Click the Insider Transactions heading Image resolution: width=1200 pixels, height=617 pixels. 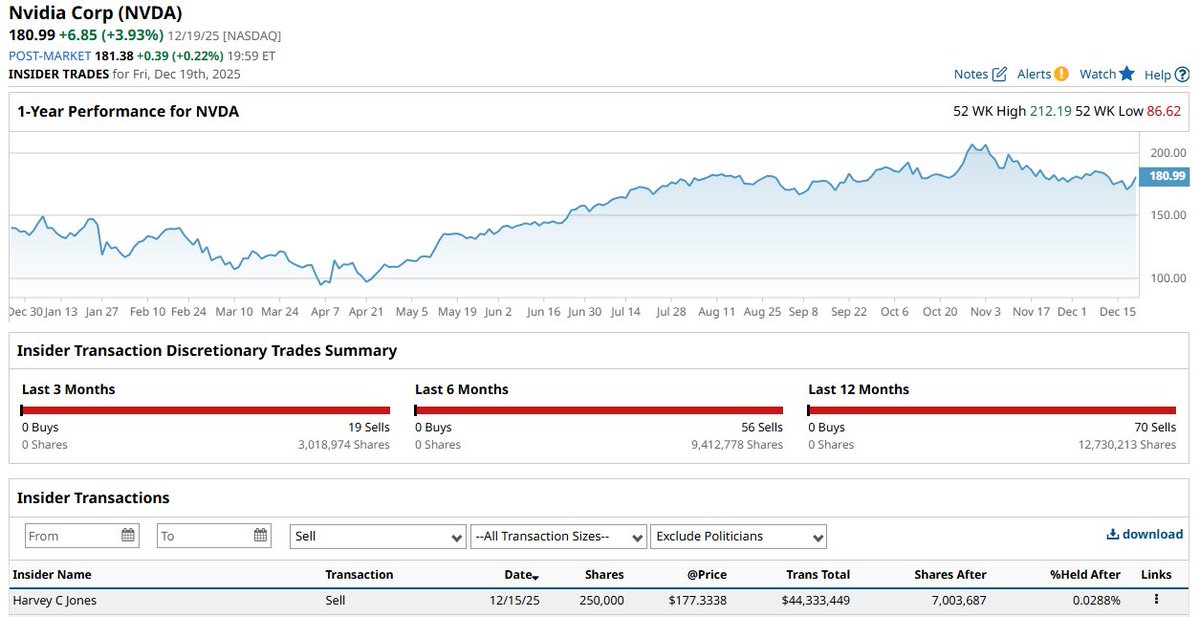[93, 498]
